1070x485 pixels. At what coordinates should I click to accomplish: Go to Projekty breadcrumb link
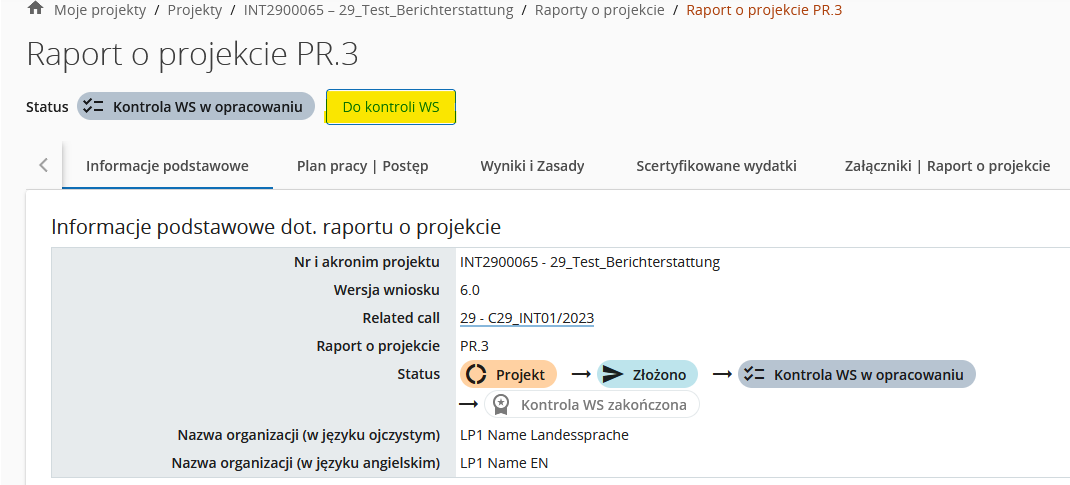(x=195, y=10)
